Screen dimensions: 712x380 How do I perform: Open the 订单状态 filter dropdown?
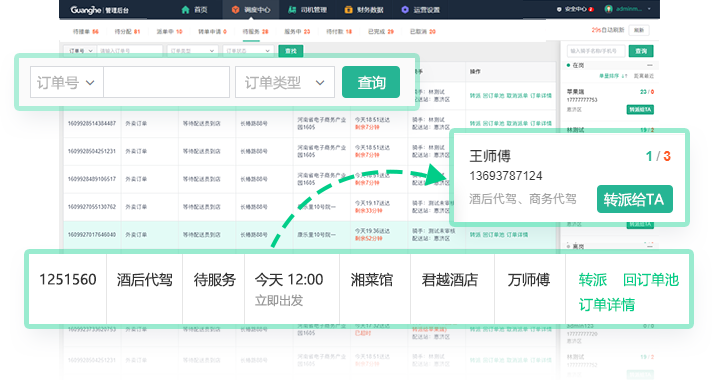[x=248, y=51]
